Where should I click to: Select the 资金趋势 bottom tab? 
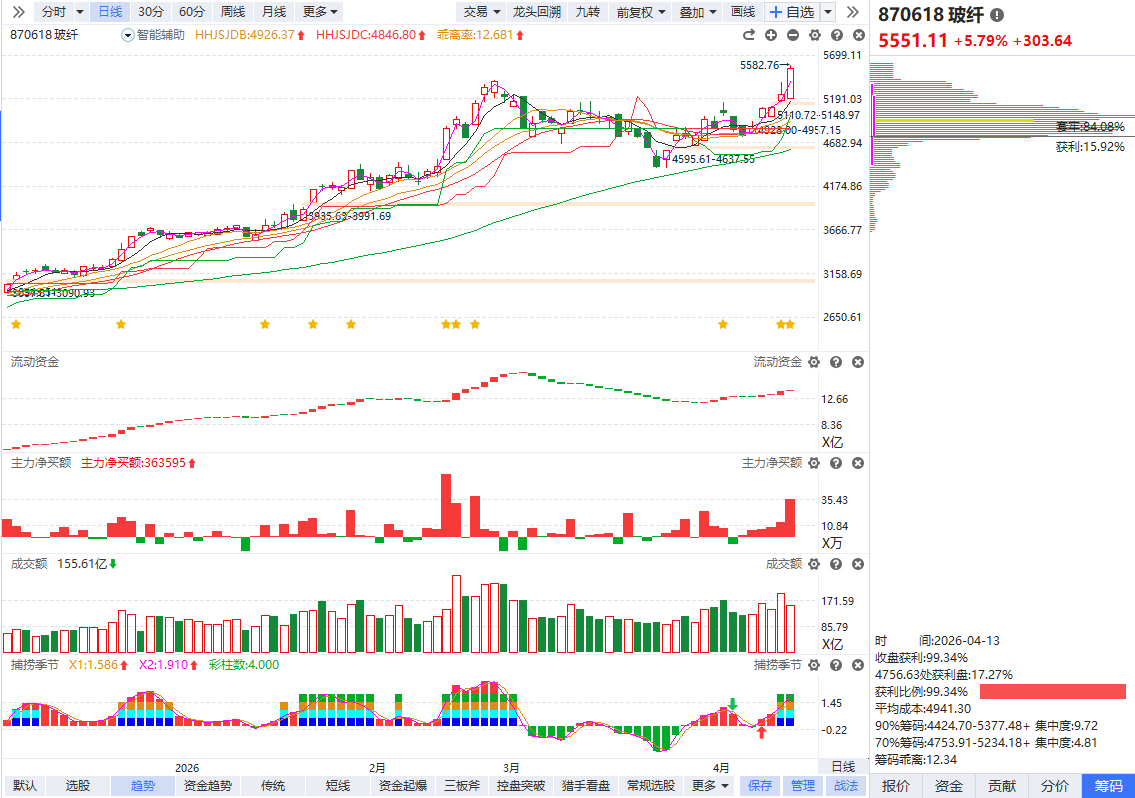207,786
